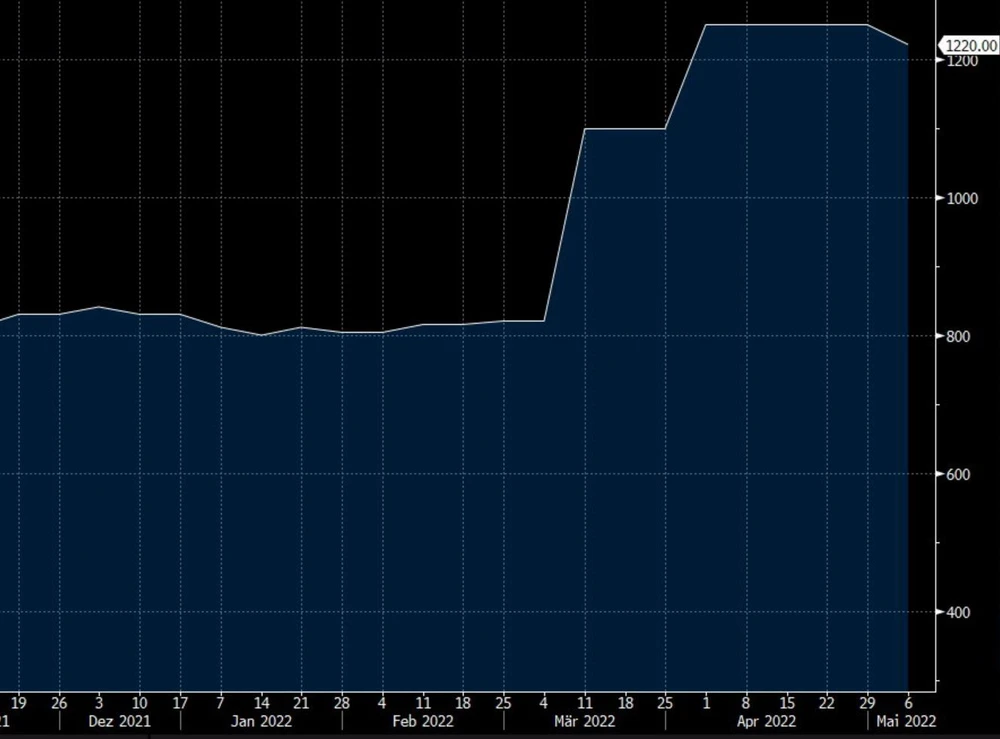Click date tick 3 above Dez 2021

[99, 700]
